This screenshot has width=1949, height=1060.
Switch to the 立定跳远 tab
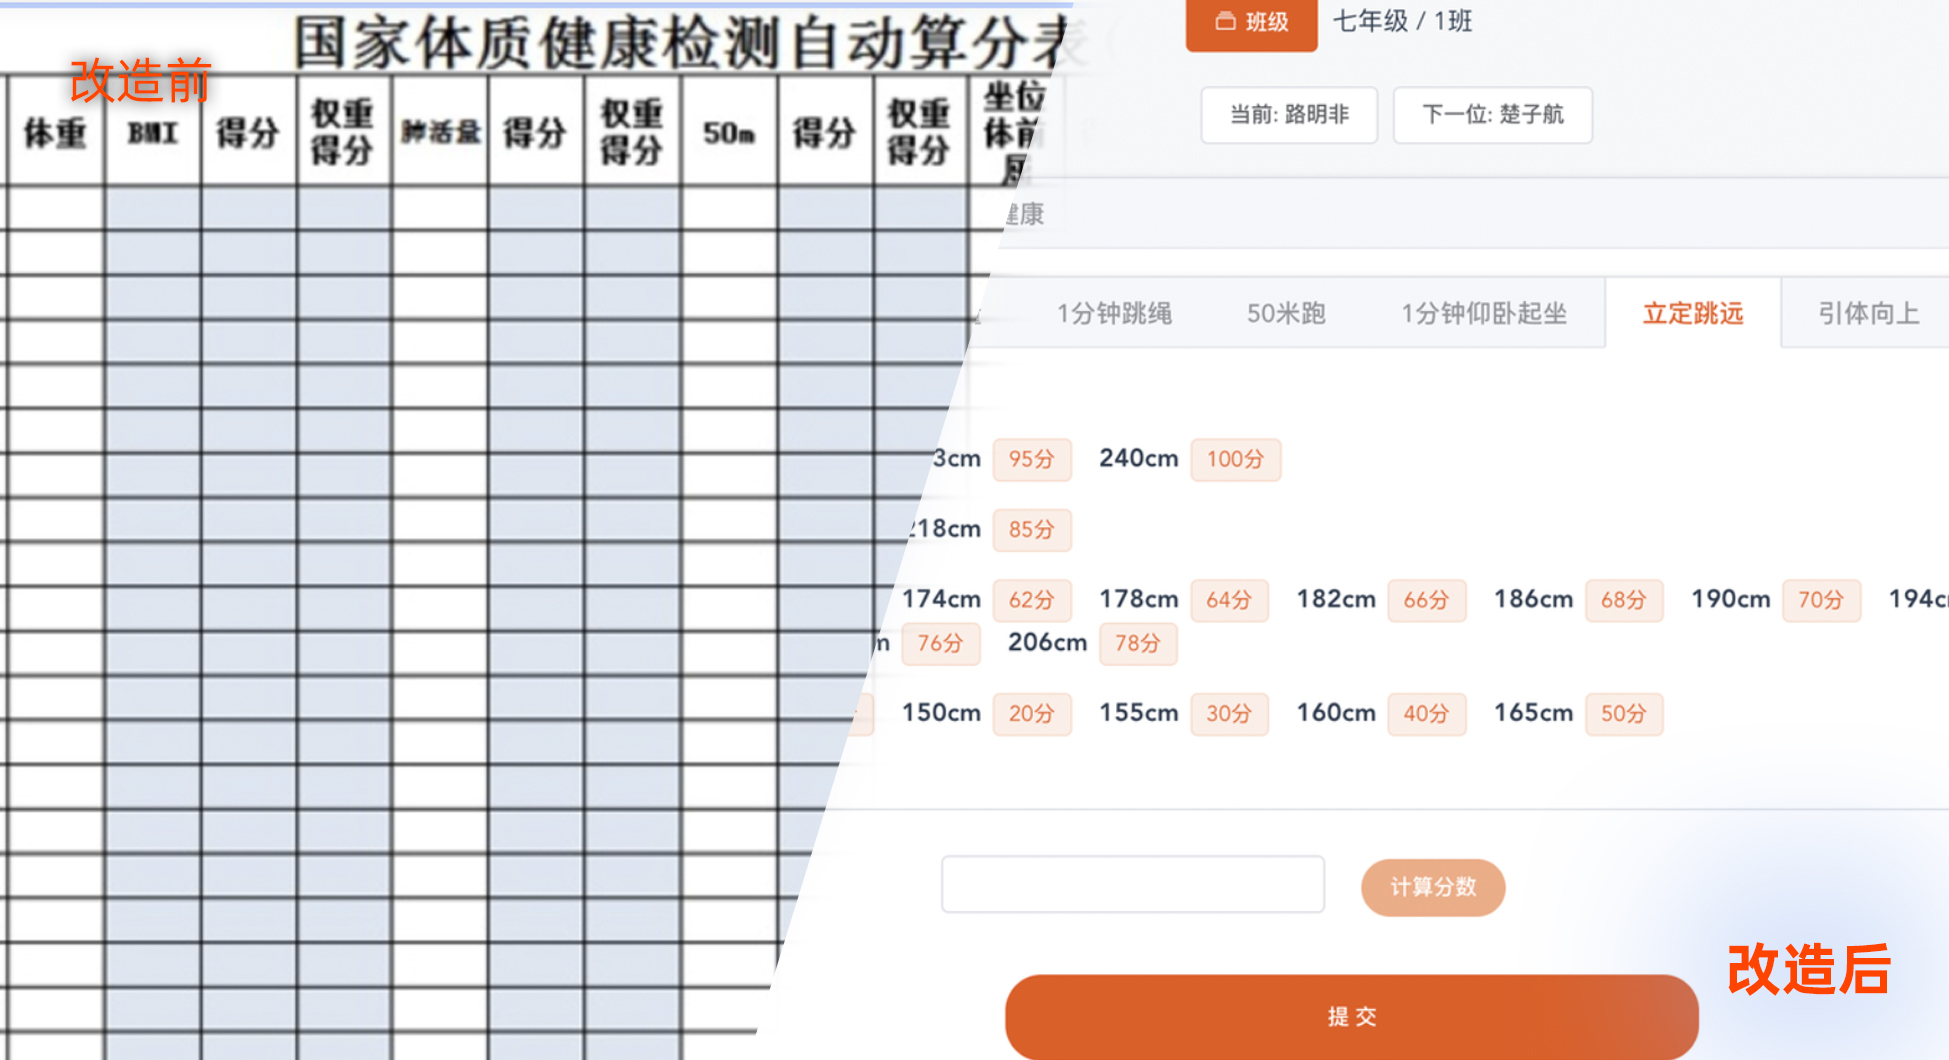tap(1691, 313)
